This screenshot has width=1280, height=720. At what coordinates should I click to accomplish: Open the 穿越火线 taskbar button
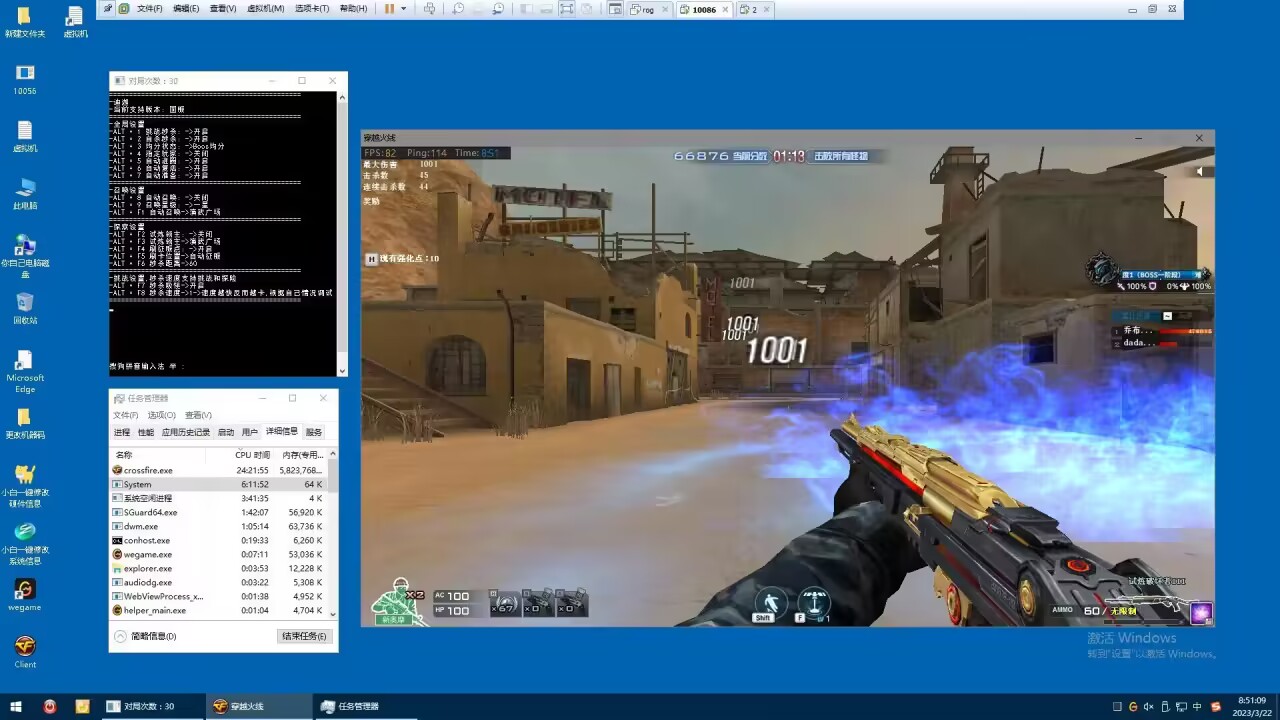coord(258,706)
